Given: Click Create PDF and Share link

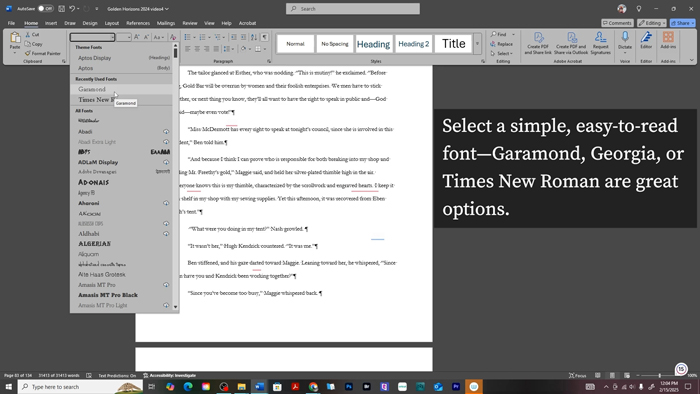Looking at the screenshot, I should pyautogui.click(x=538, y=43).
